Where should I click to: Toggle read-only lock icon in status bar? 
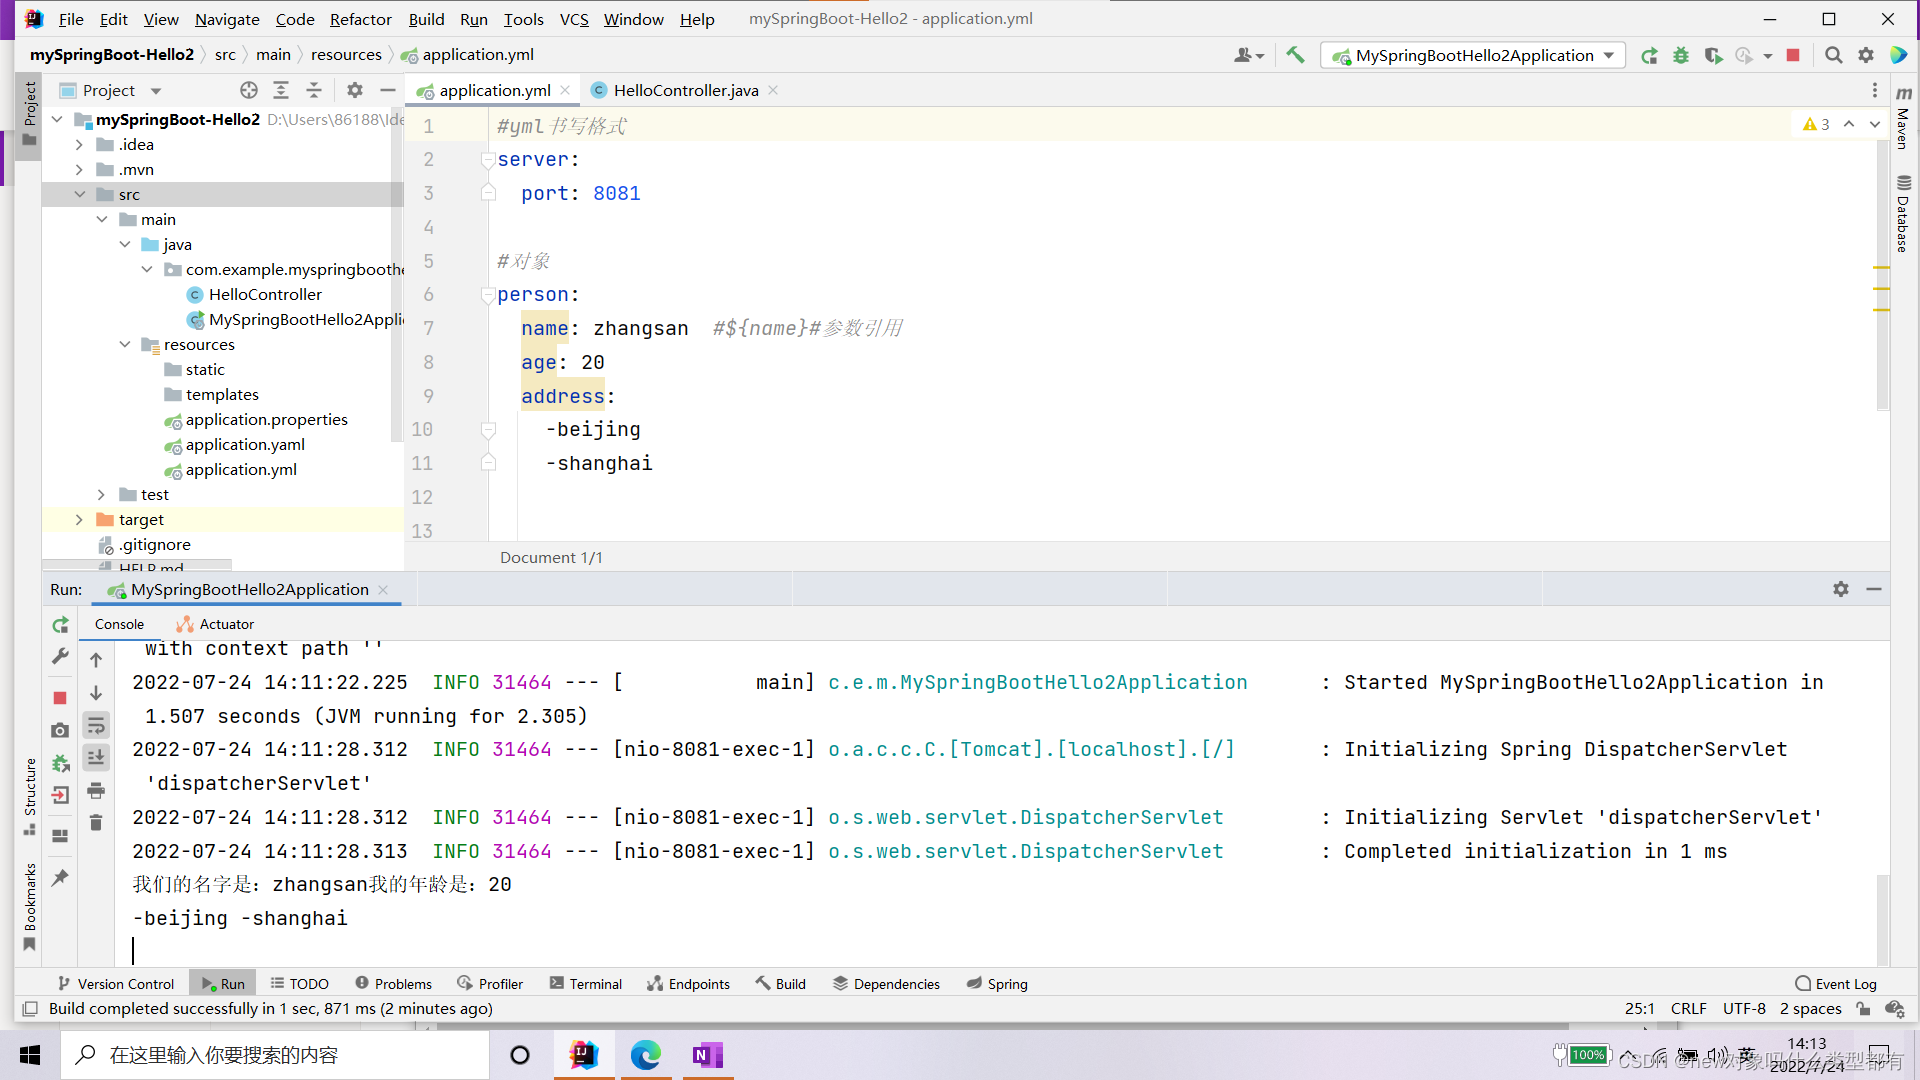point(1863,1008)
